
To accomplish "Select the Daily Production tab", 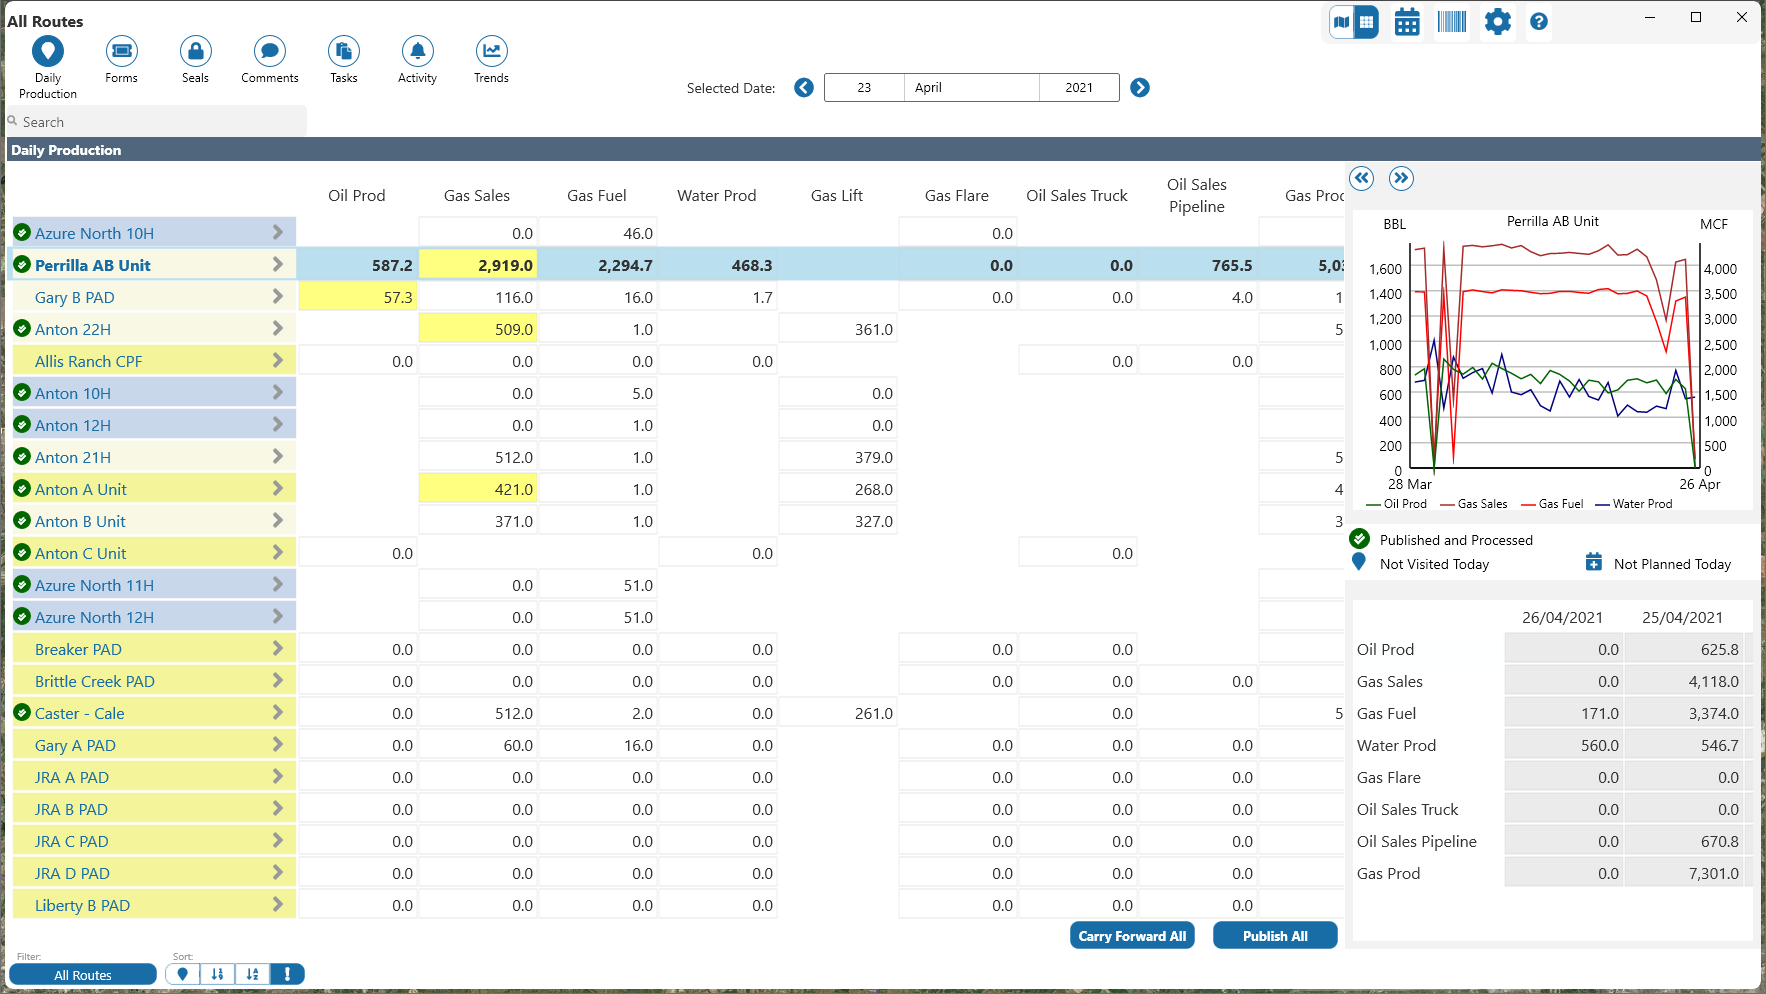I will tap(47, 51).
